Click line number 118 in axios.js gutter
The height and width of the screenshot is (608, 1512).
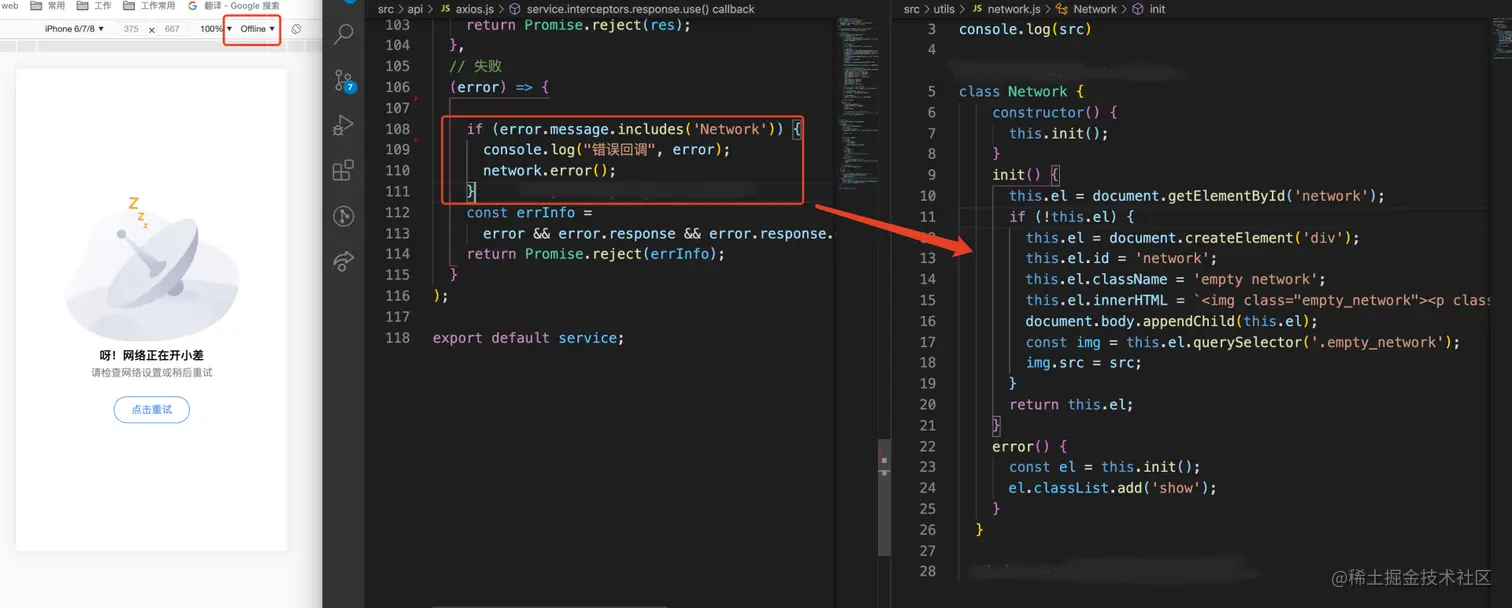397,338
